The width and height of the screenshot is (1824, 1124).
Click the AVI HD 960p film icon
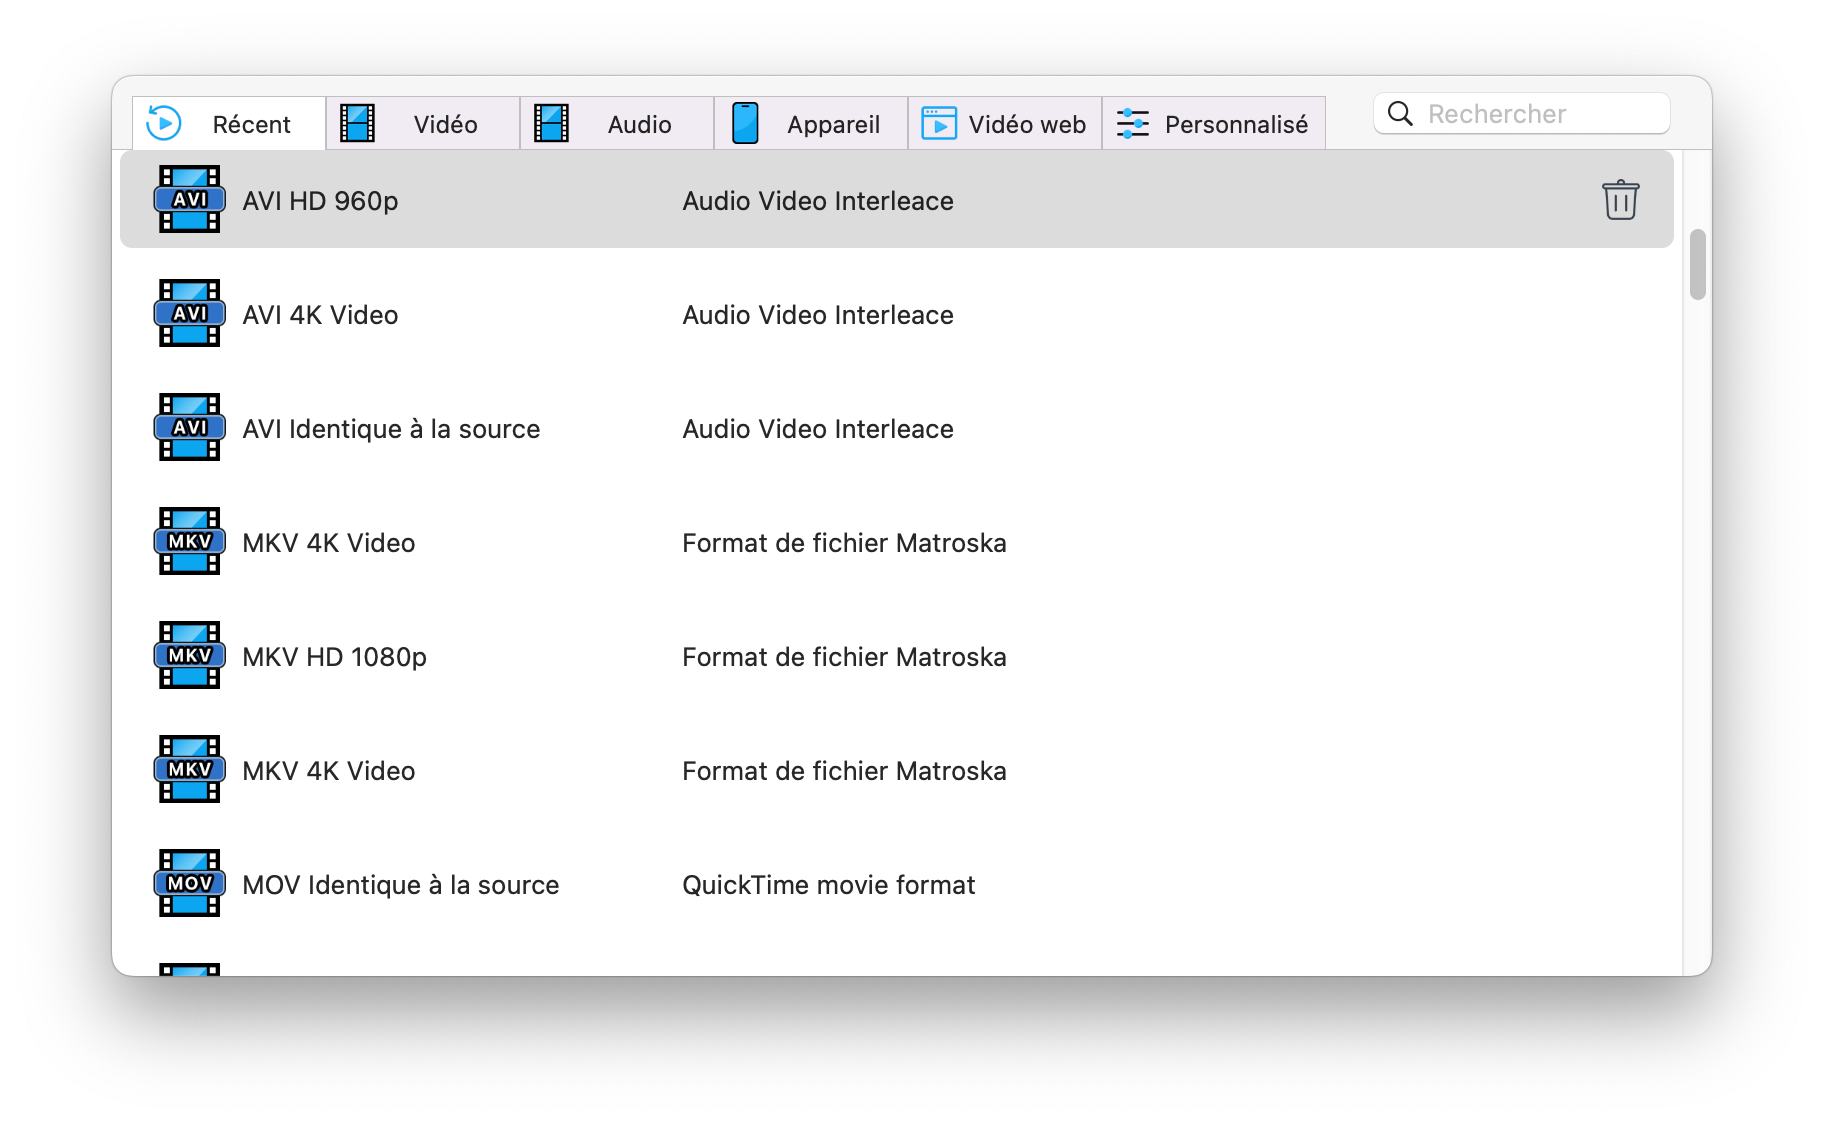click(x=189, y=200)
